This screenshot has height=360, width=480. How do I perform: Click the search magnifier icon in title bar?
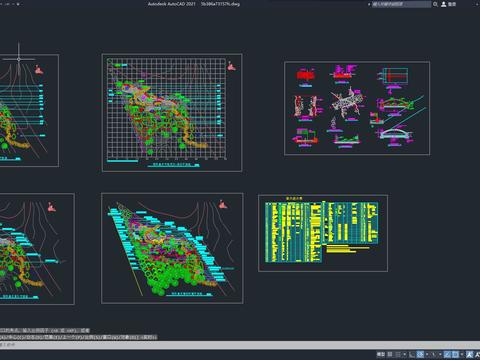click(x=435, y=4)
